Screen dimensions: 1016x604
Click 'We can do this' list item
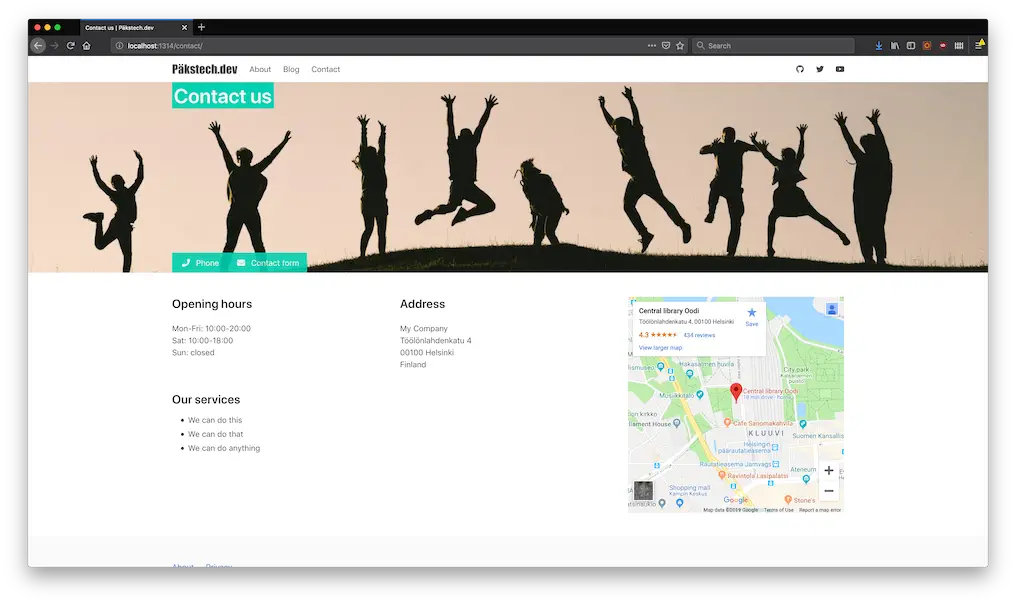(x=215, y=420)
